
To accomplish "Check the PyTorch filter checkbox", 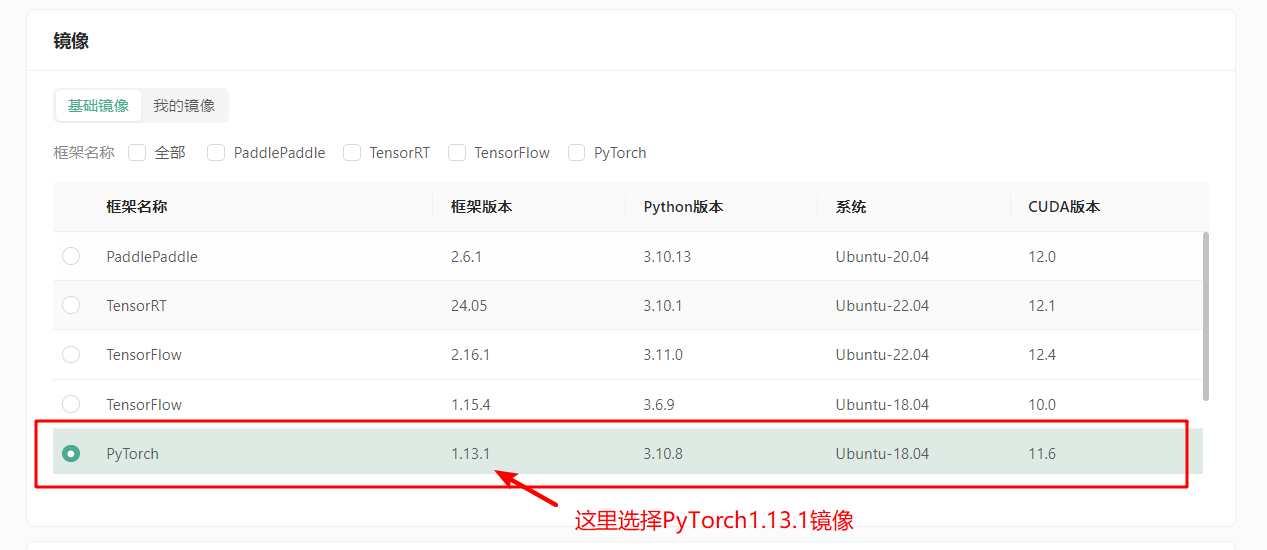I will pos(577,153).
